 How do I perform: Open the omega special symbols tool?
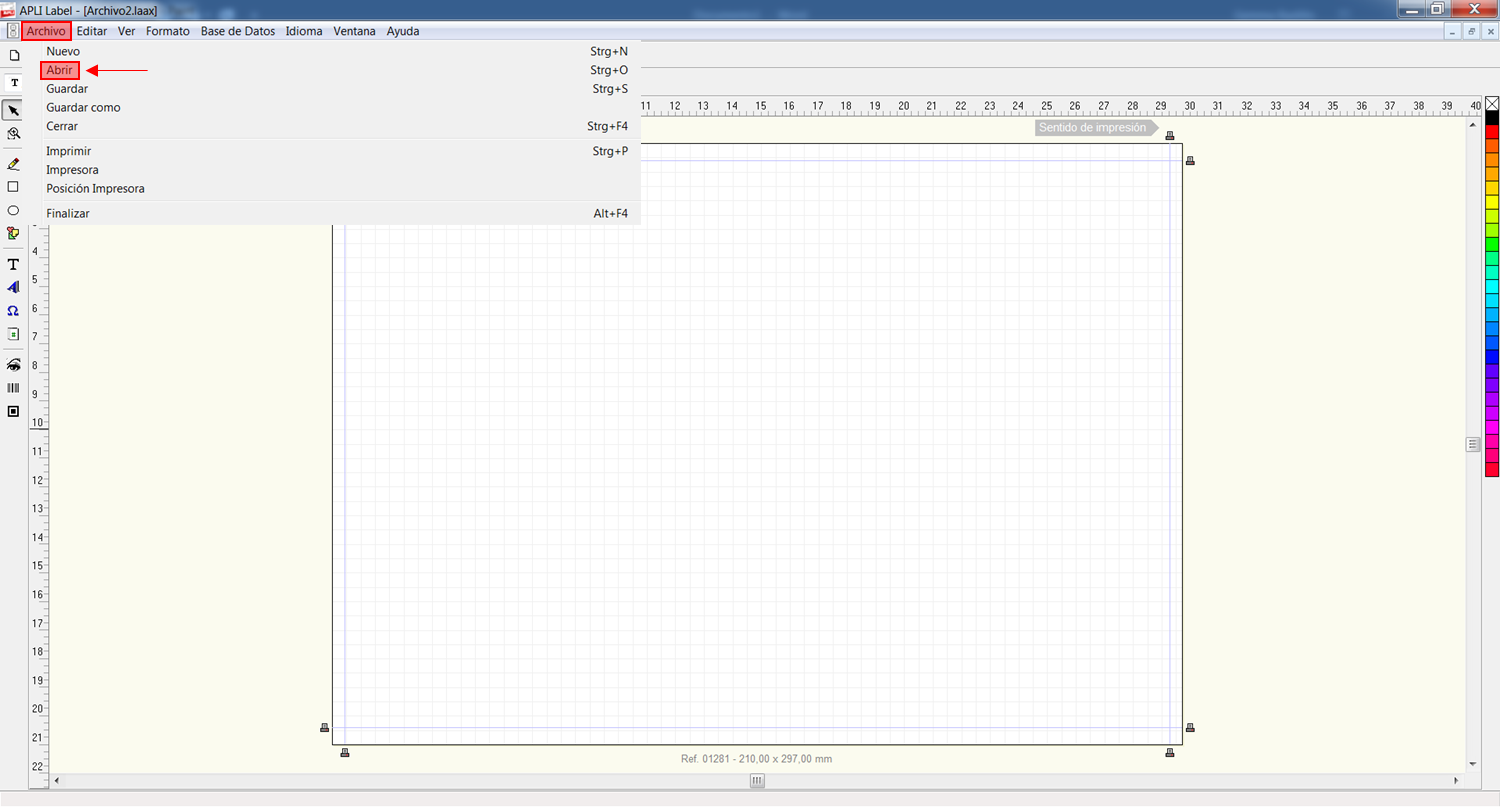point(14,311)
